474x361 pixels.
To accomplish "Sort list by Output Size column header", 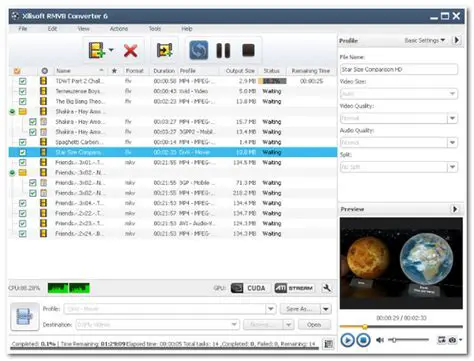I will pos(240,71).
